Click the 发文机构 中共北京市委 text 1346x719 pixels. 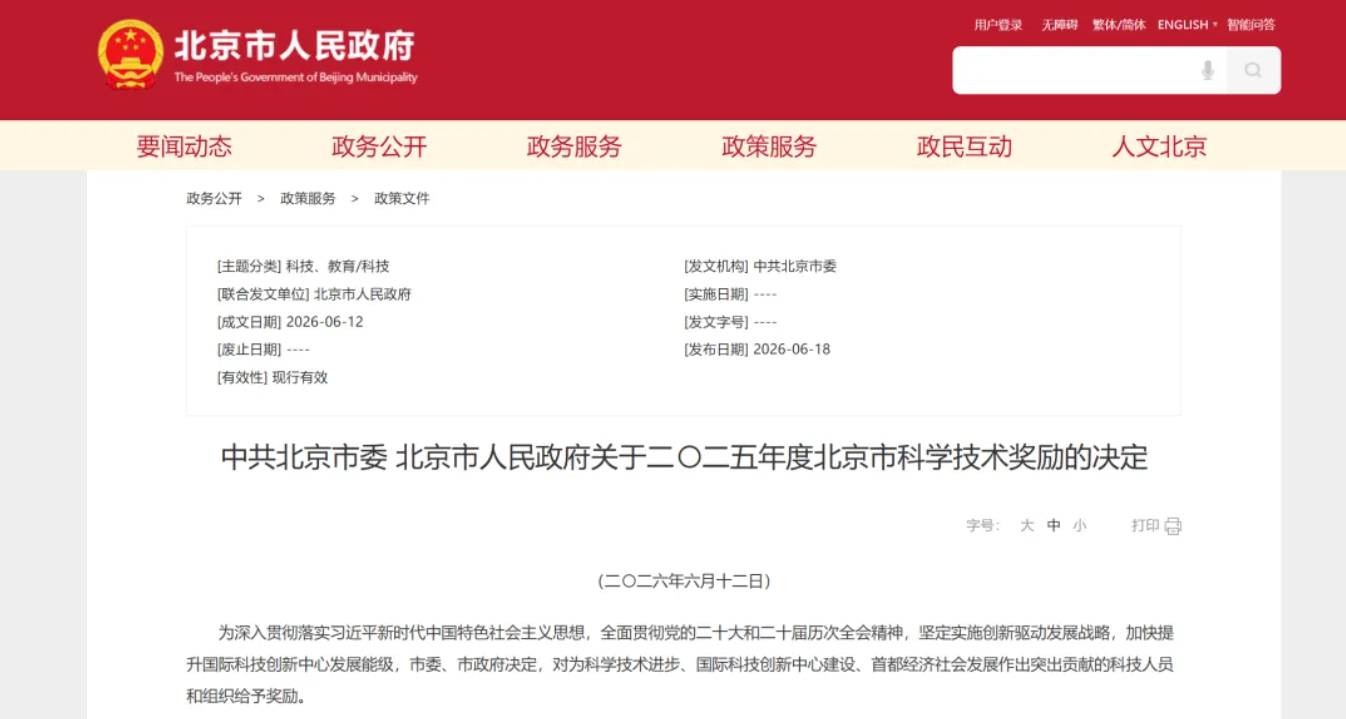[x=760, y=266]
